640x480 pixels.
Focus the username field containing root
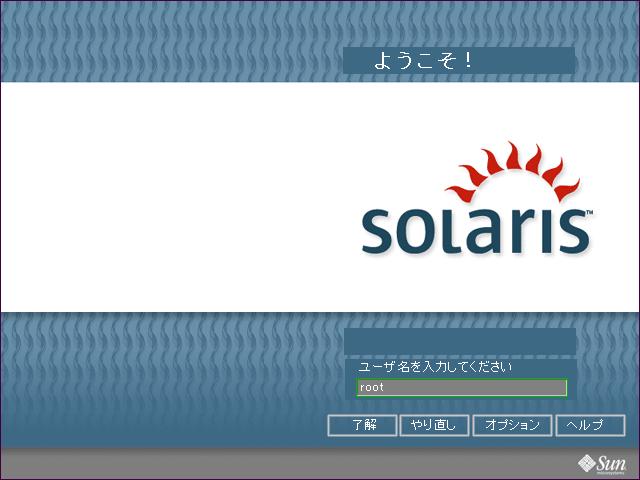(x=461, y=387)
